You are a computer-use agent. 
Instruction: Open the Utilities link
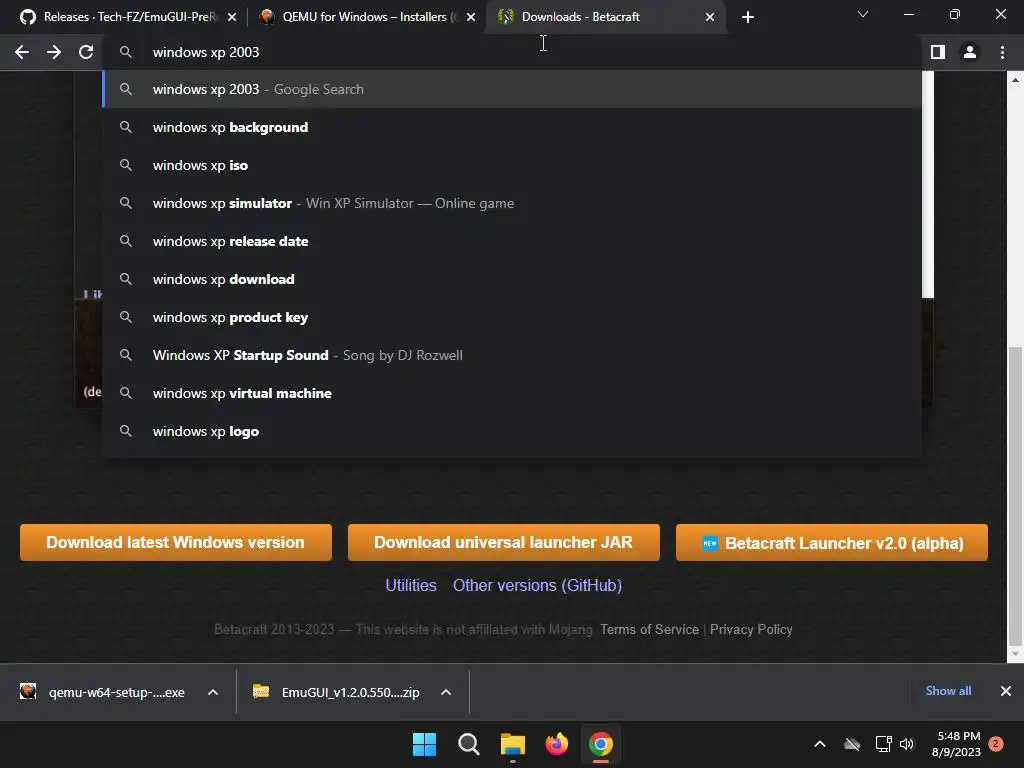click(411, 585)
